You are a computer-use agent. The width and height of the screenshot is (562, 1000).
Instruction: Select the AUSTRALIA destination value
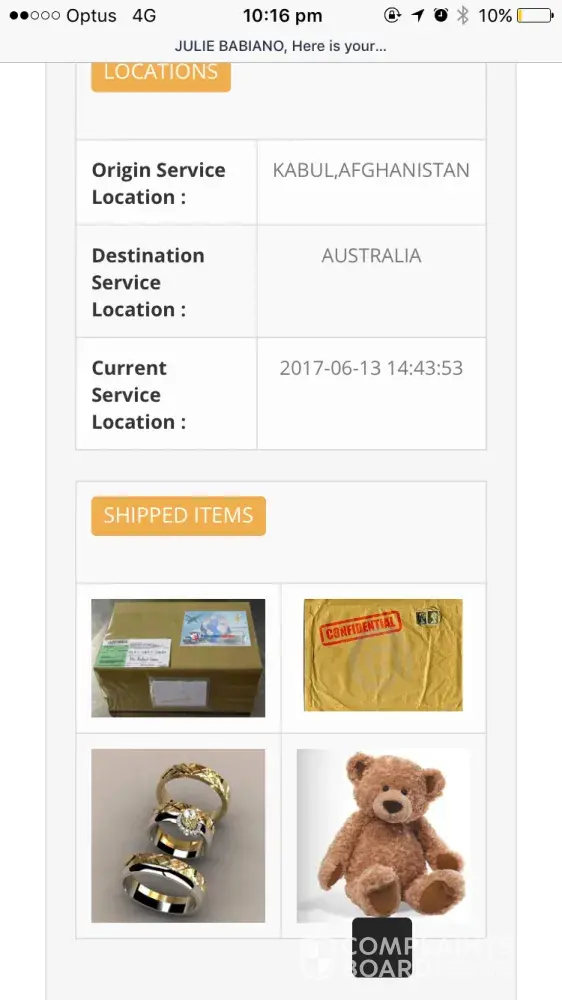coord(371,256)
